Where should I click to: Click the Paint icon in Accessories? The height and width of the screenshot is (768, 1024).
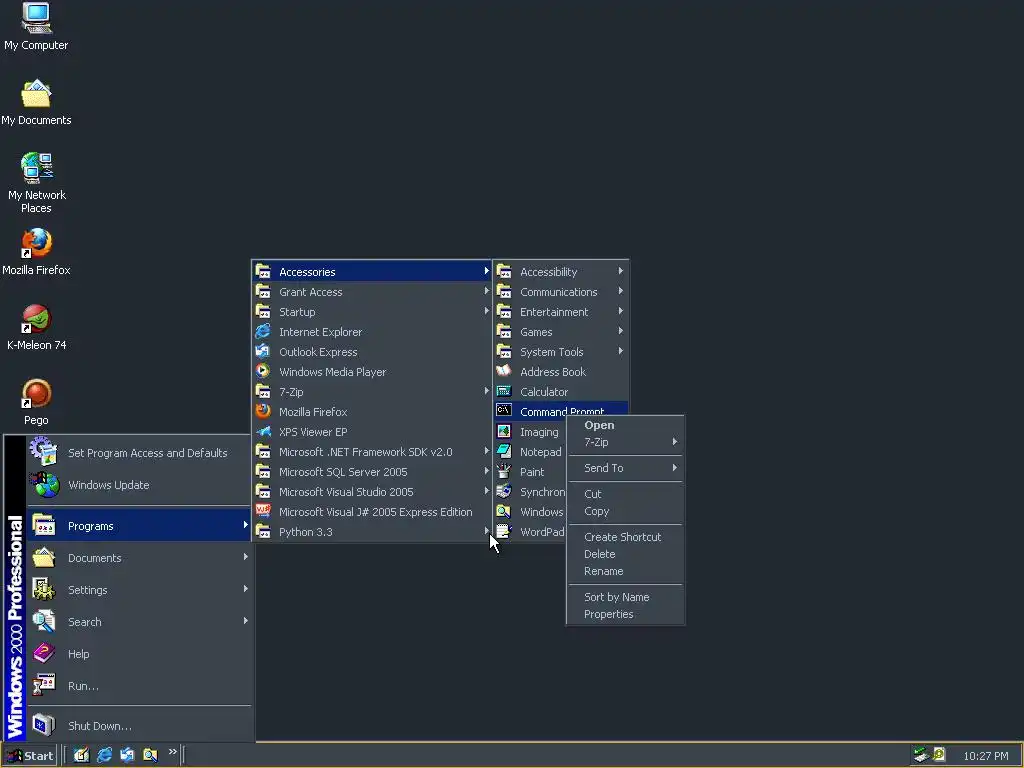[504, 472]
